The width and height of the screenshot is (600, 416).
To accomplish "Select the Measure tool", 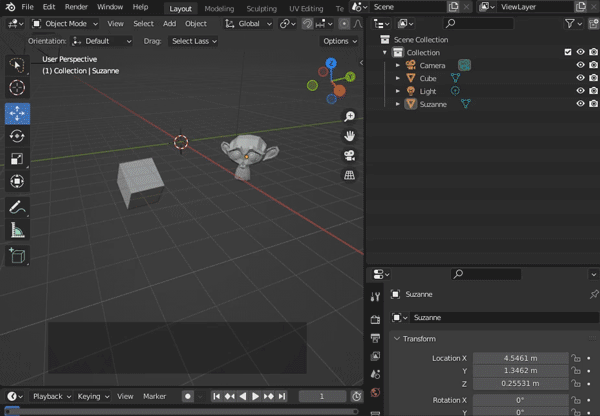I will tap(17, 230).
